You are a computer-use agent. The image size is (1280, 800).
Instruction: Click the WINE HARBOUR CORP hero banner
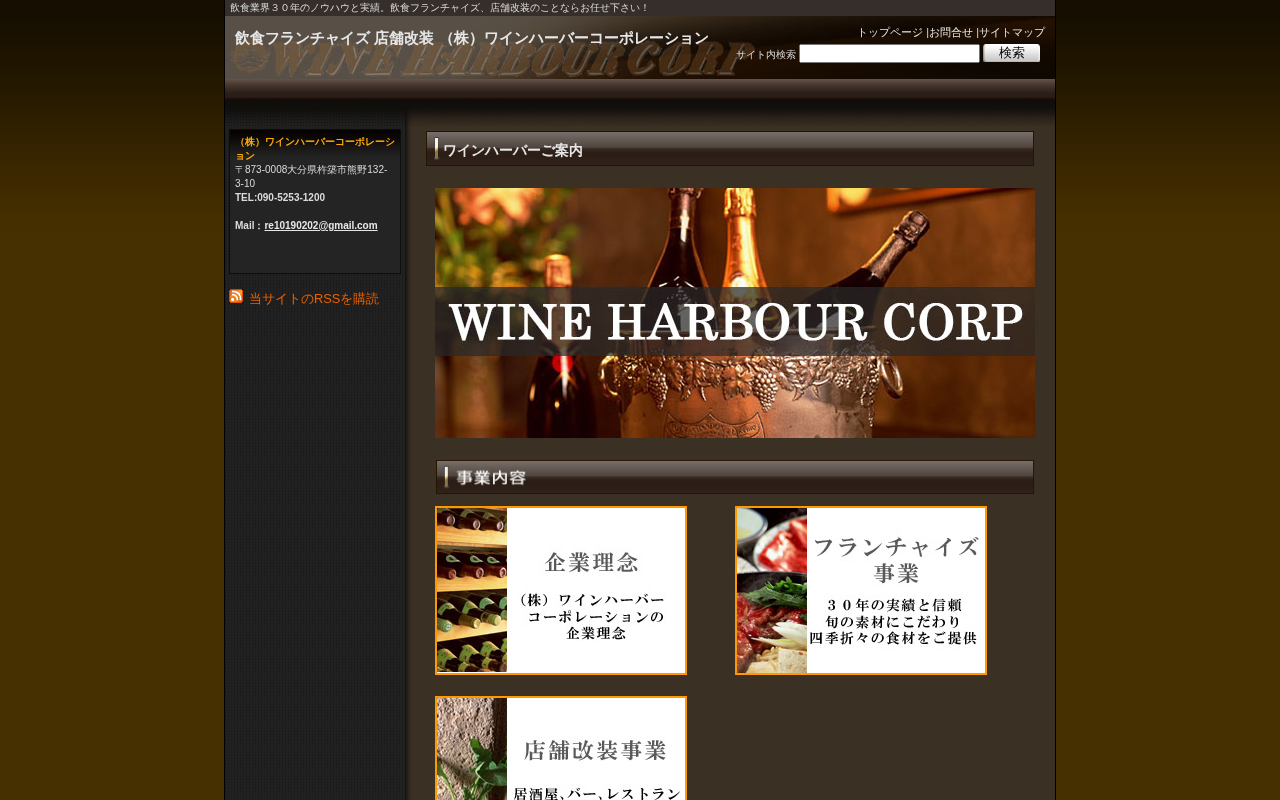tap(735, 313)
